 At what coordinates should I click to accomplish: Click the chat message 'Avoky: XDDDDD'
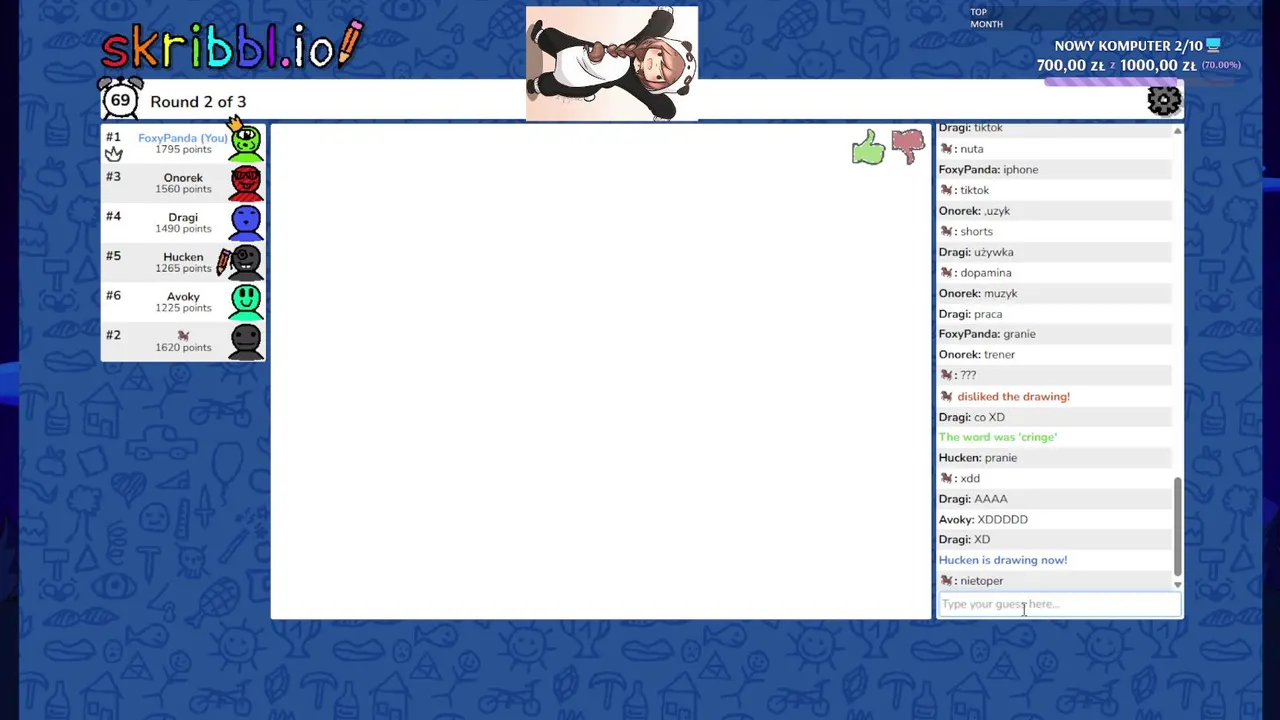point(983,519)
